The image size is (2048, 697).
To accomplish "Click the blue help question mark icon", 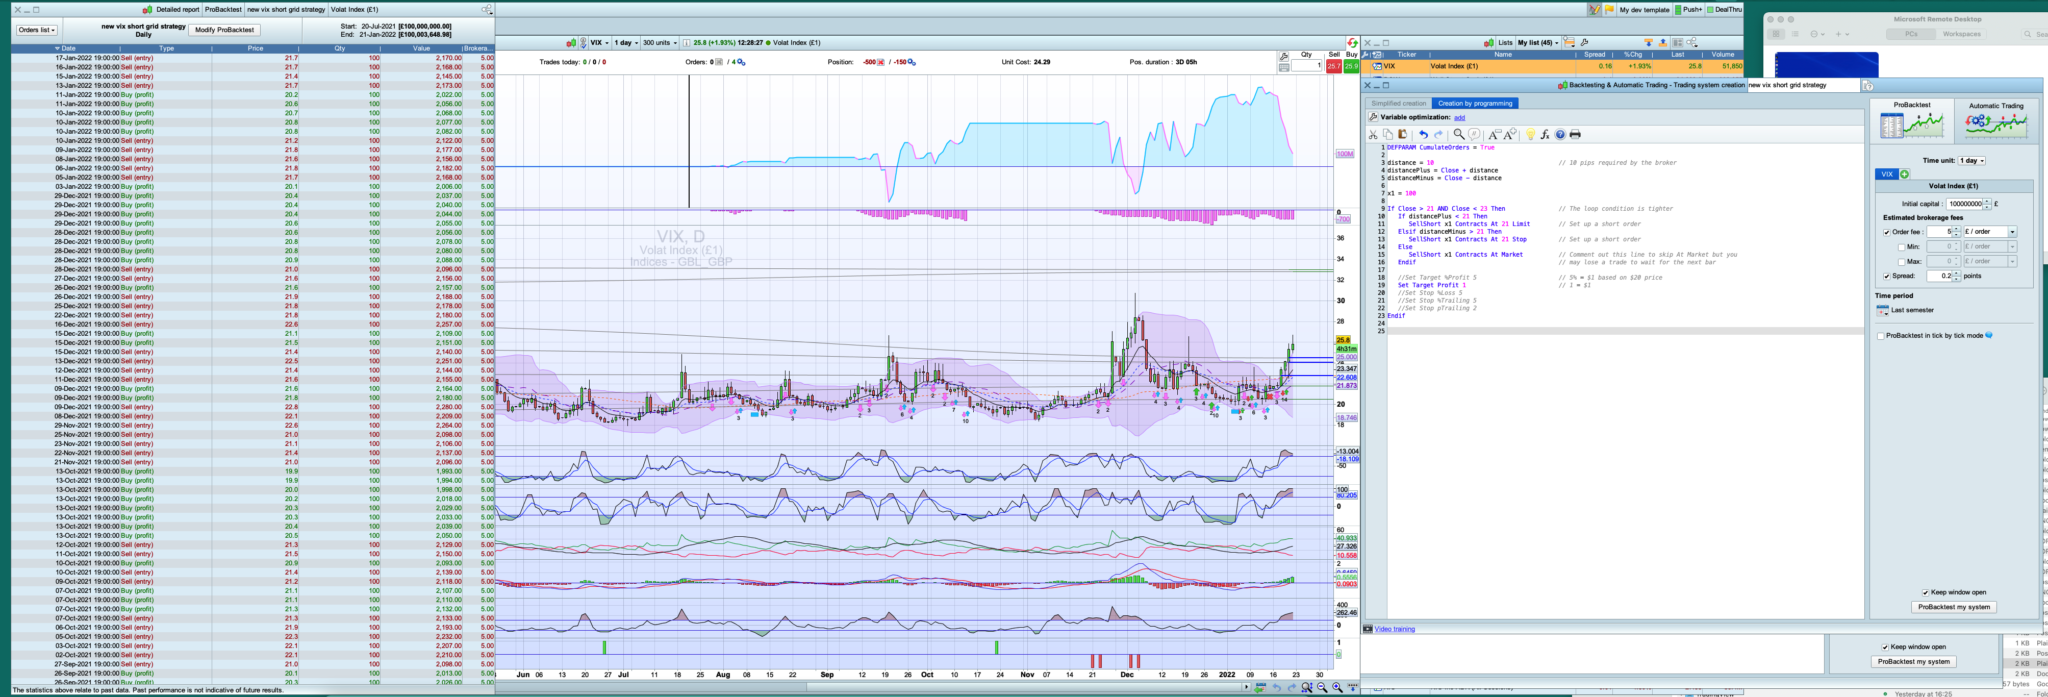I will (x=1560, y=134).
